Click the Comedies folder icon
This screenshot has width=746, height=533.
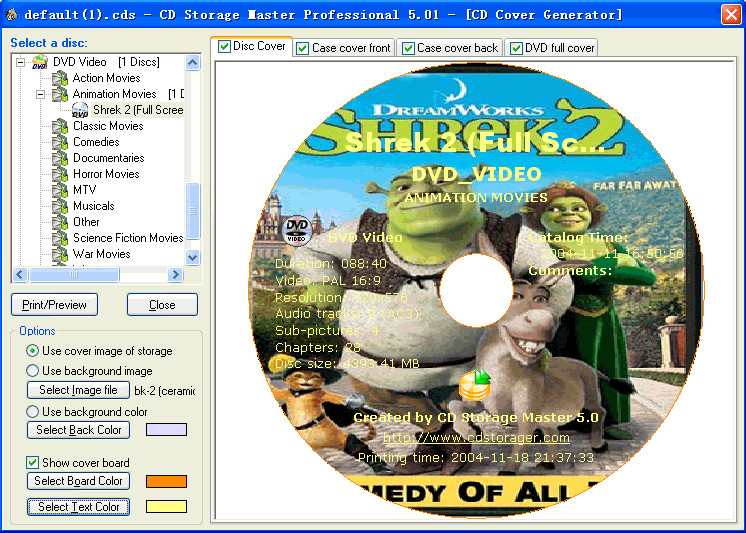(x=60, y=142)
